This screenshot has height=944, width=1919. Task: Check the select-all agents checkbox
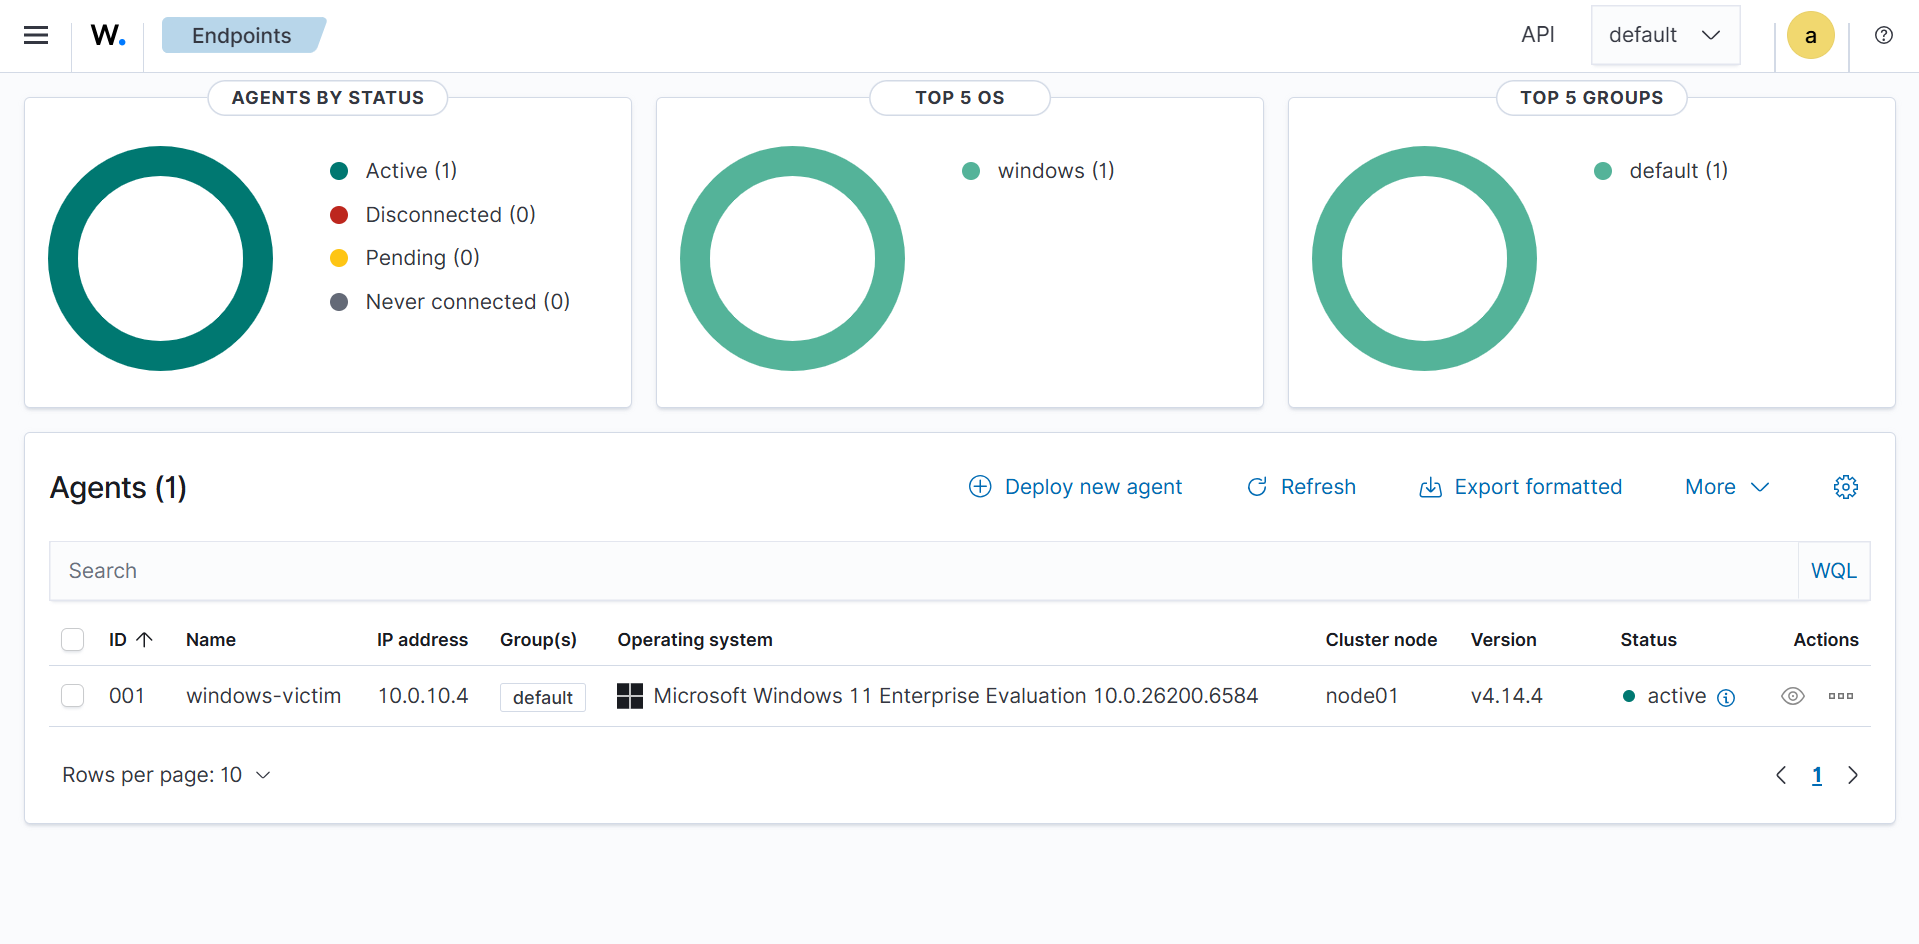pos(73,640)
